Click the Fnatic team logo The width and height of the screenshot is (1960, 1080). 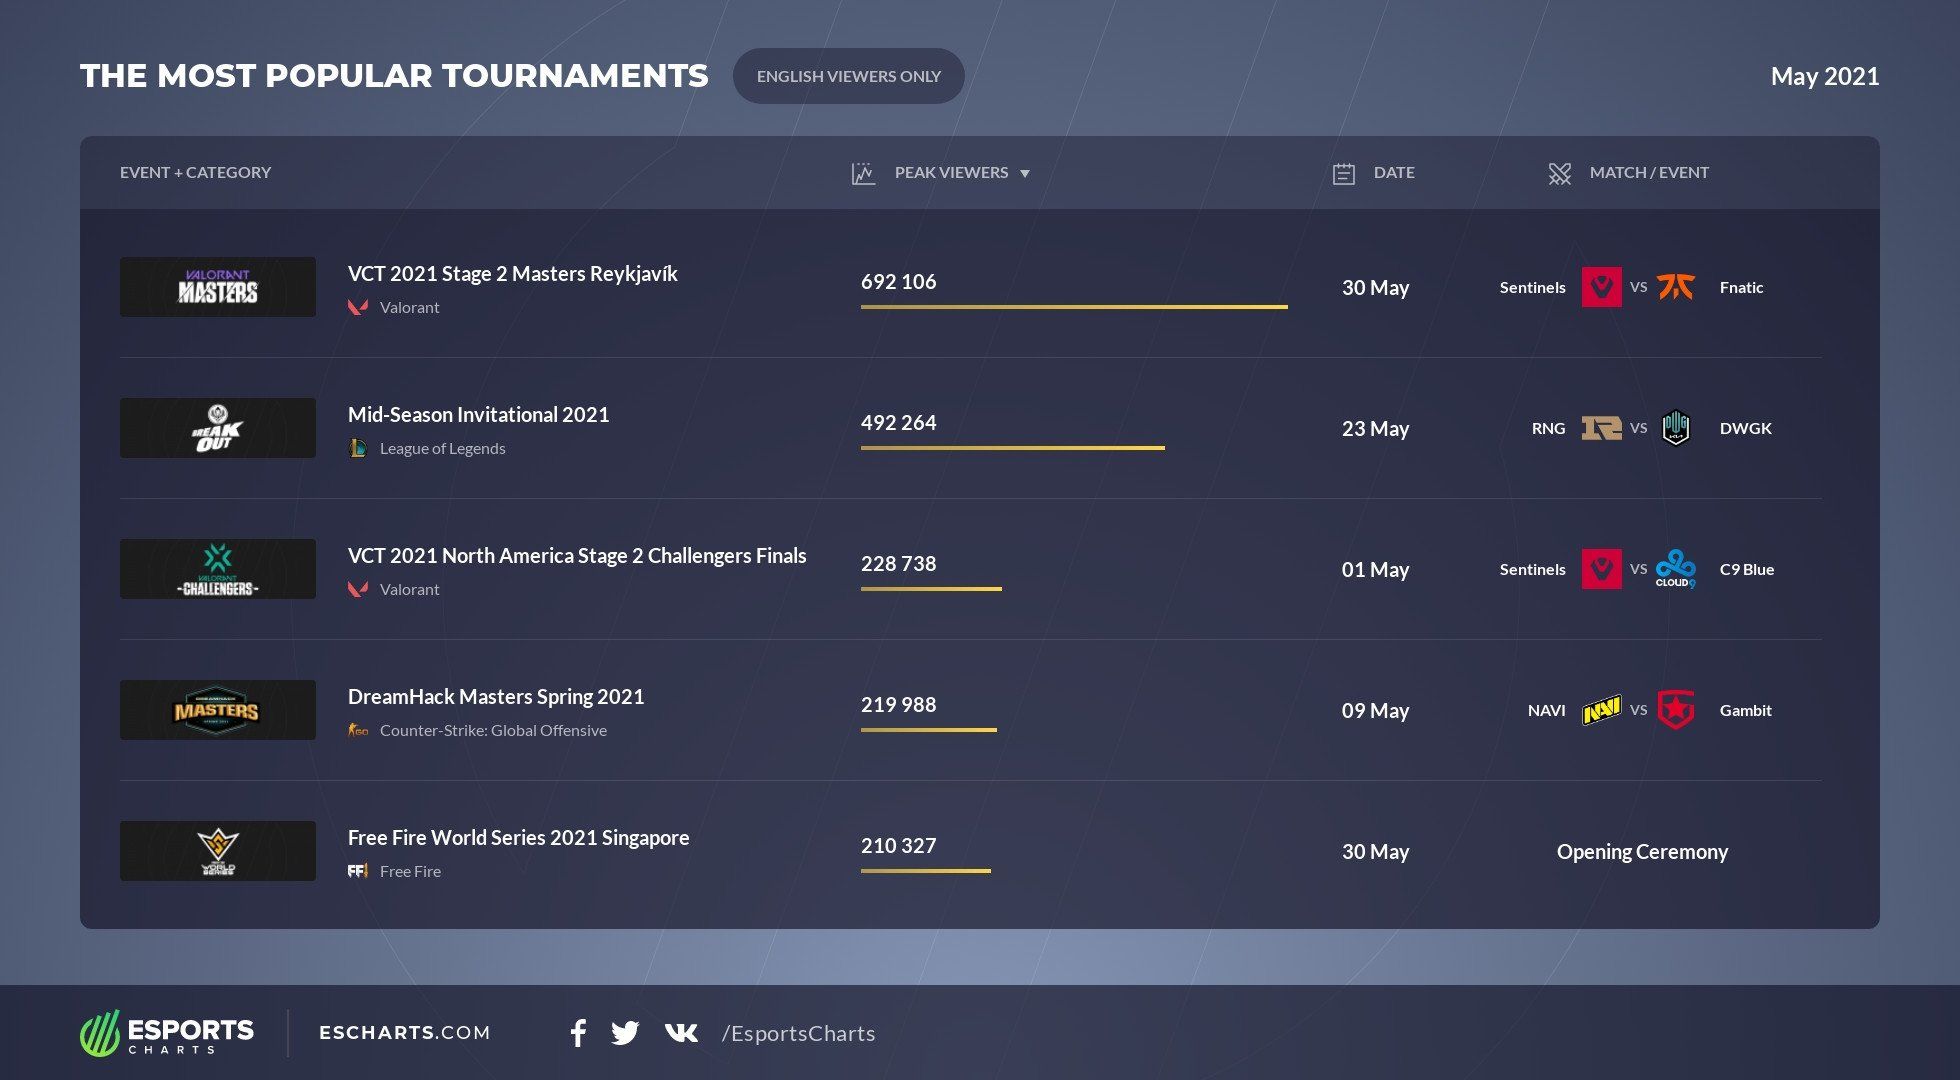[x=1676, y=287]
